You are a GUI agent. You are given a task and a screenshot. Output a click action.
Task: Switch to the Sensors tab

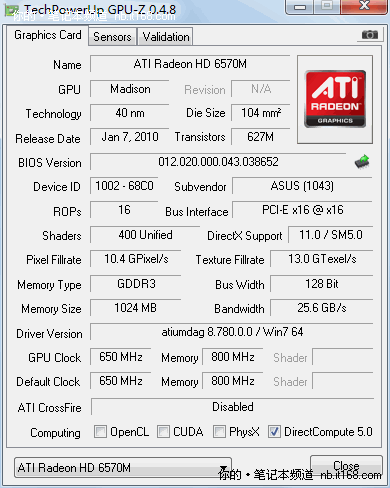(x=112, y=37)
